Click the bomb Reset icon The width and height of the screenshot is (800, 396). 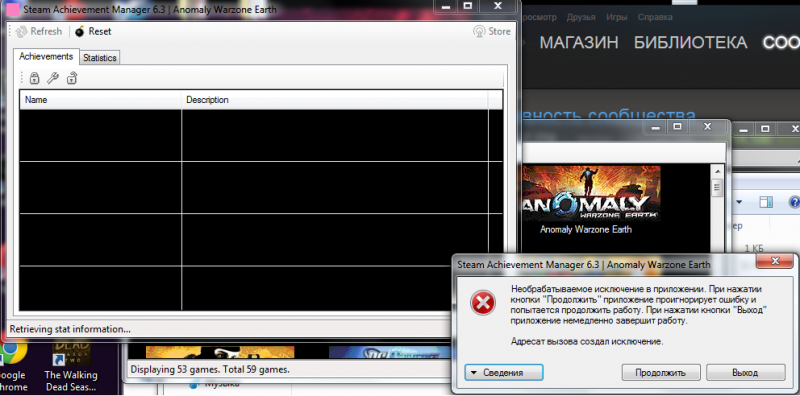point(80,32)
